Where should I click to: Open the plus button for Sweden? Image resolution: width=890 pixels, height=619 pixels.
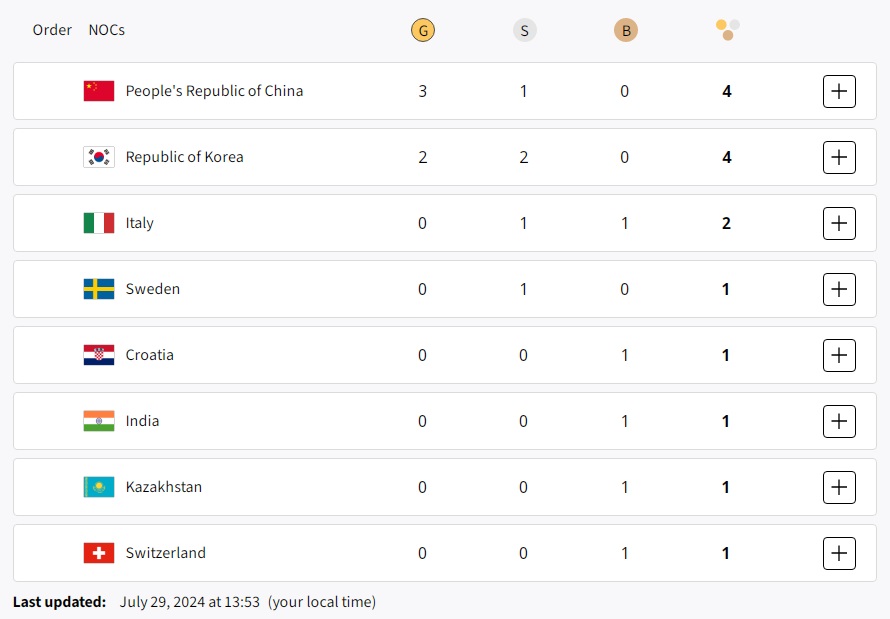[839, 289]
